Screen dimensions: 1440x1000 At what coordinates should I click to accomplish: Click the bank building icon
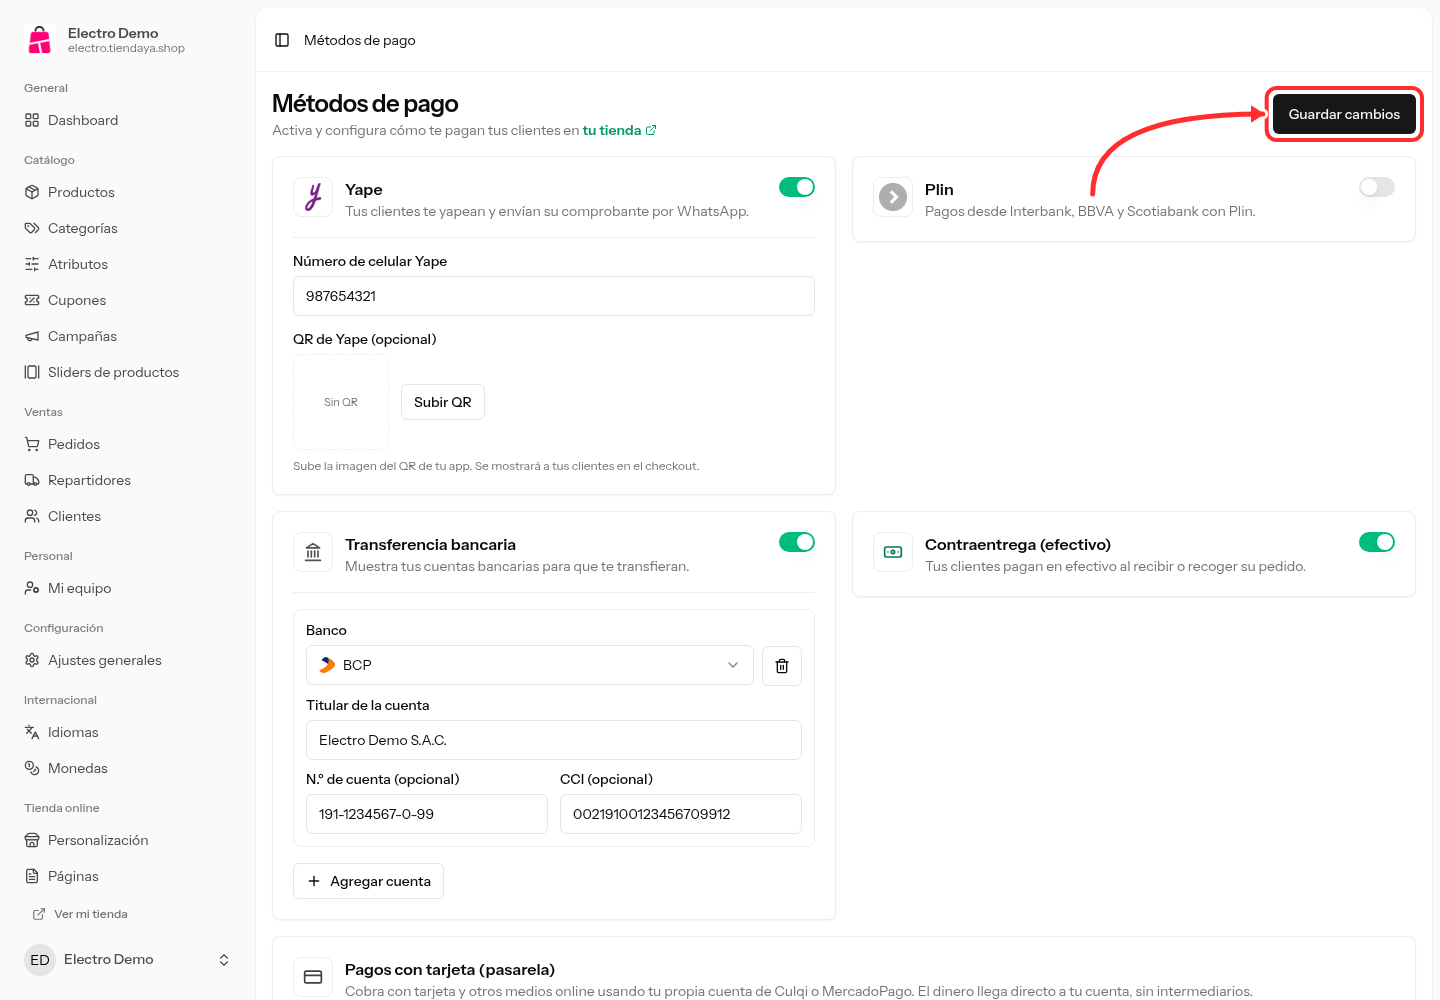tap(313, 552)
